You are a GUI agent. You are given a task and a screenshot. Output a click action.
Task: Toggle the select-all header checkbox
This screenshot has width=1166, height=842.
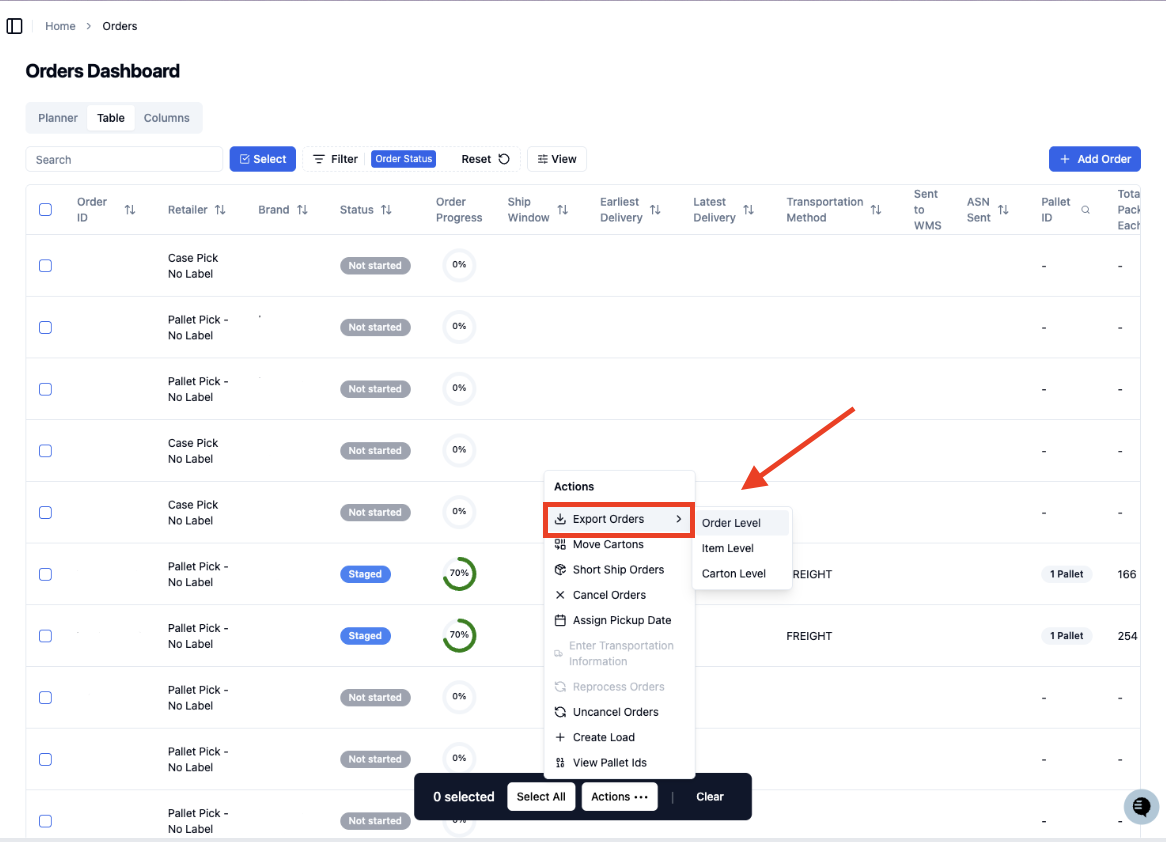(x=45, y=210)
